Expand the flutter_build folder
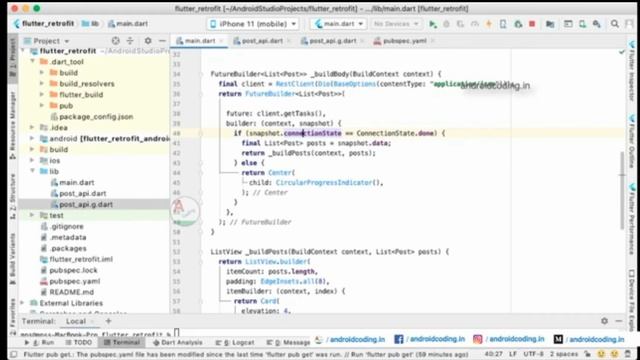640x360 pixels. tap(42, 95)
